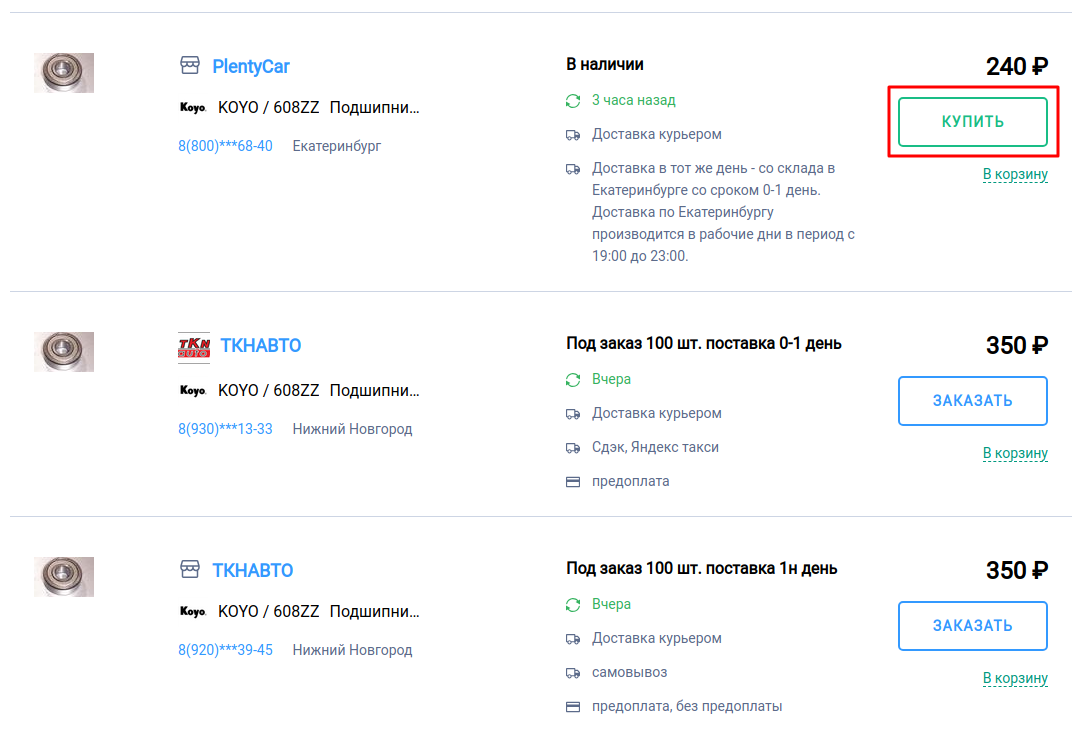The width and height of the screenshot is (1084, 731).
Task: Click the TKN Auto logo icon
Action: (193, 346)
